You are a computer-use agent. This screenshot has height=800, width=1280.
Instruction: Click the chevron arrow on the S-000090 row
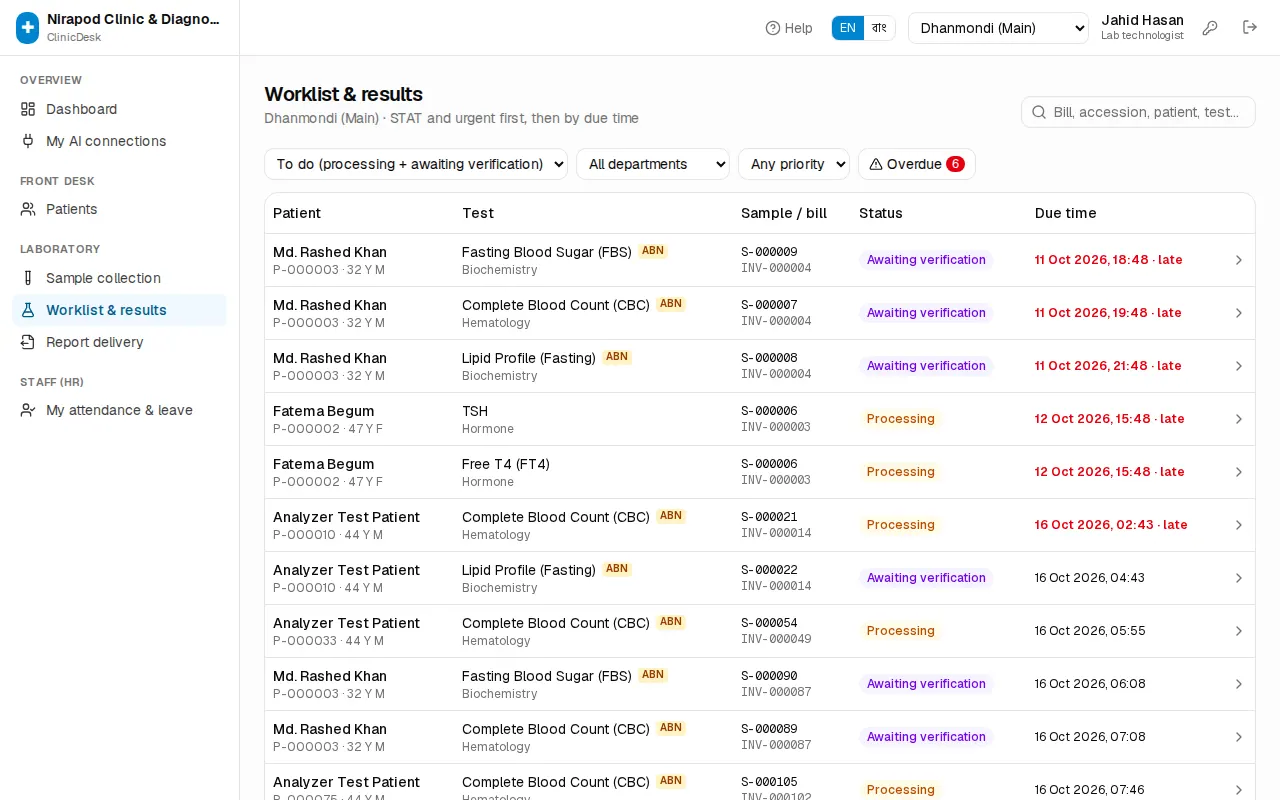click(1239, 684)
